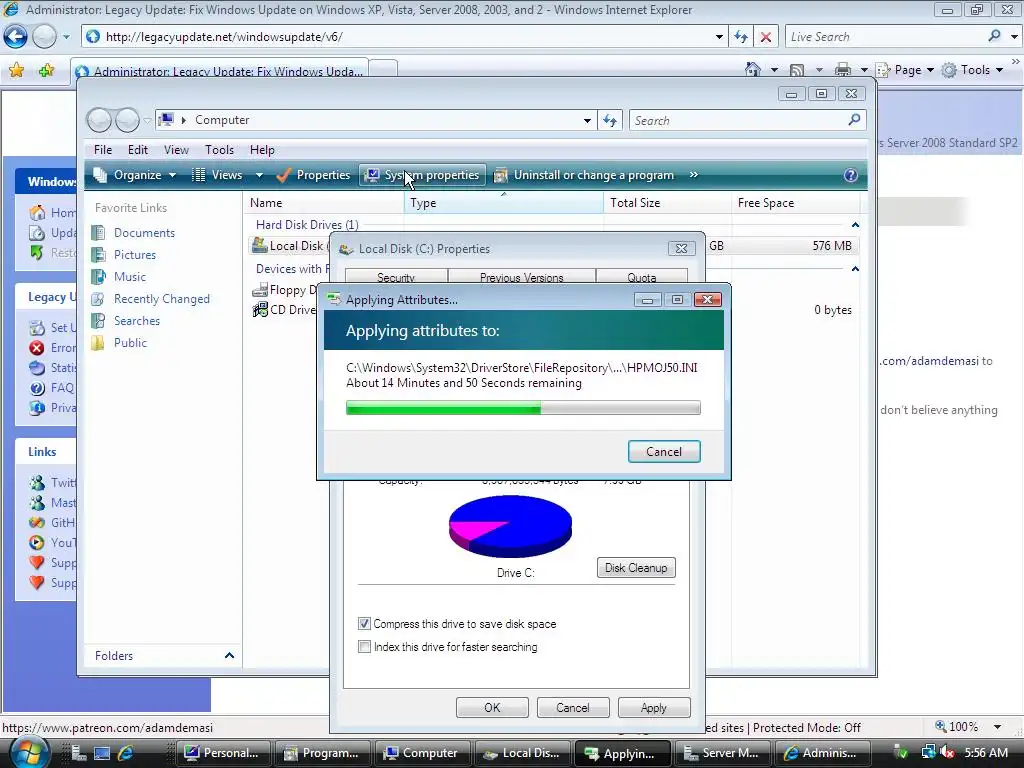This screenshot has height=768, width=1024.
Task: Click the Explorer address bar dropdown arrow
Action: tap(587, 120)
